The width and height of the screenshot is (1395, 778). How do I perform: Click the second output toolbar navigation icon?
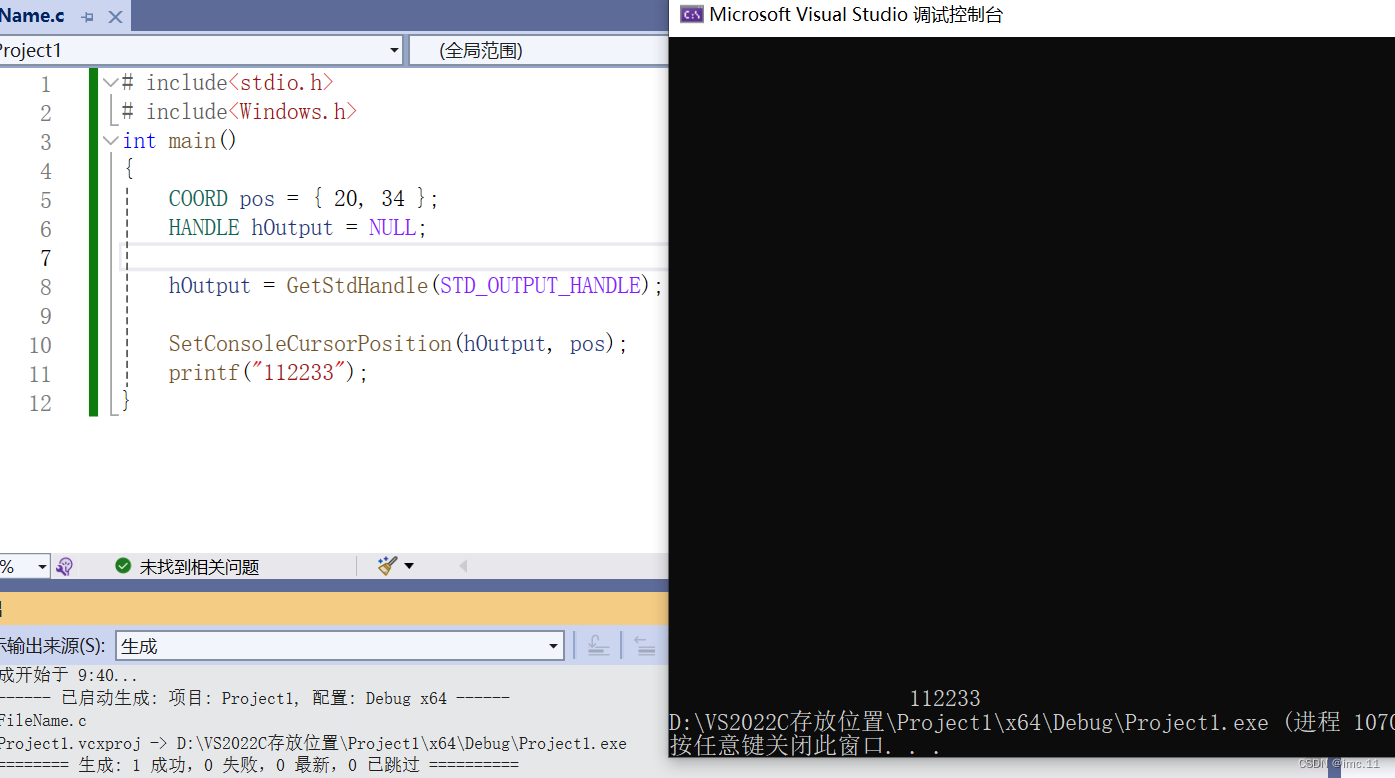click(x=645, y=646)
